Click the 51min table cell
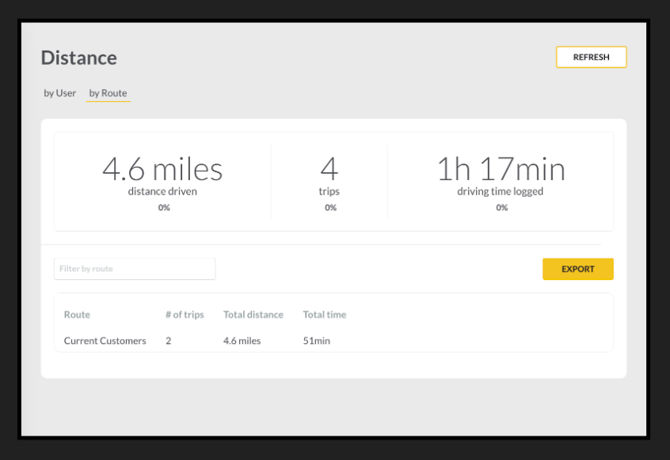 coord(317,341)
